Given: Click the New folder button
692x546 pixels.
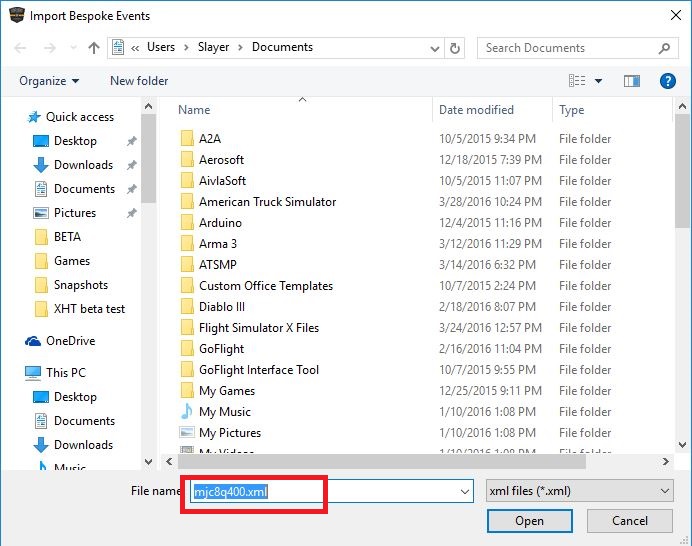Looking at the screenshot, I should pyautogui.click(x=139, y=81).
